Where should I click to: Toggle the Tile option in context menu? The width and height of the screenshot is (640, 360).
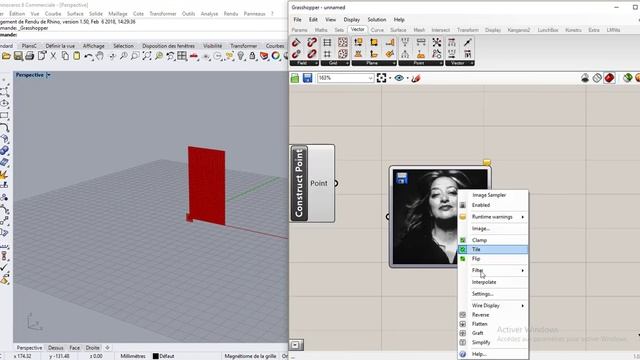493,249
